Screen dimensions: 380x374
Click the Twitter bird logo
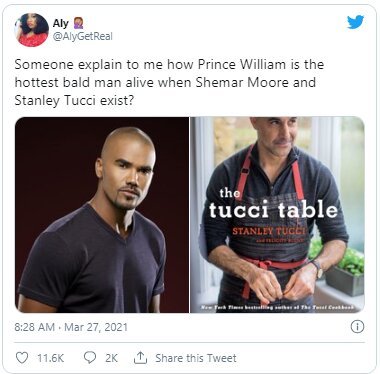pos(355,23)
